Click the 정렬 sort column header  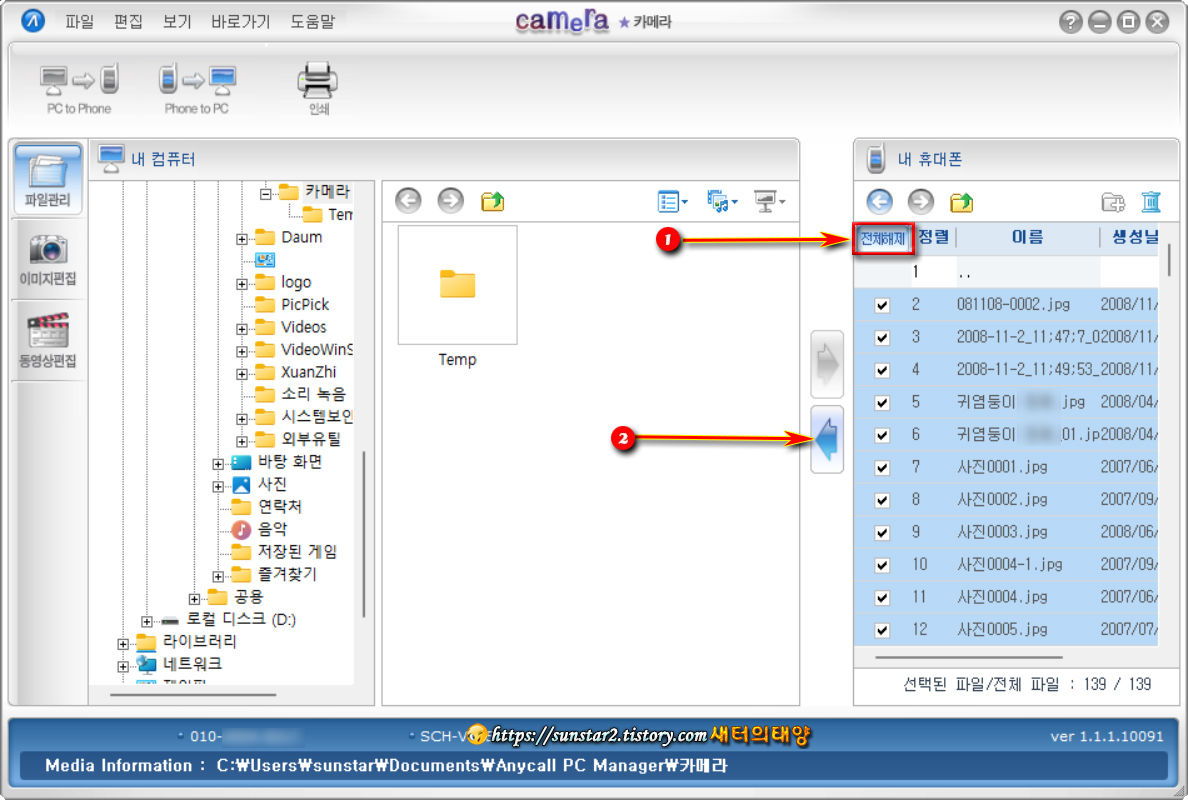(933, 237)
